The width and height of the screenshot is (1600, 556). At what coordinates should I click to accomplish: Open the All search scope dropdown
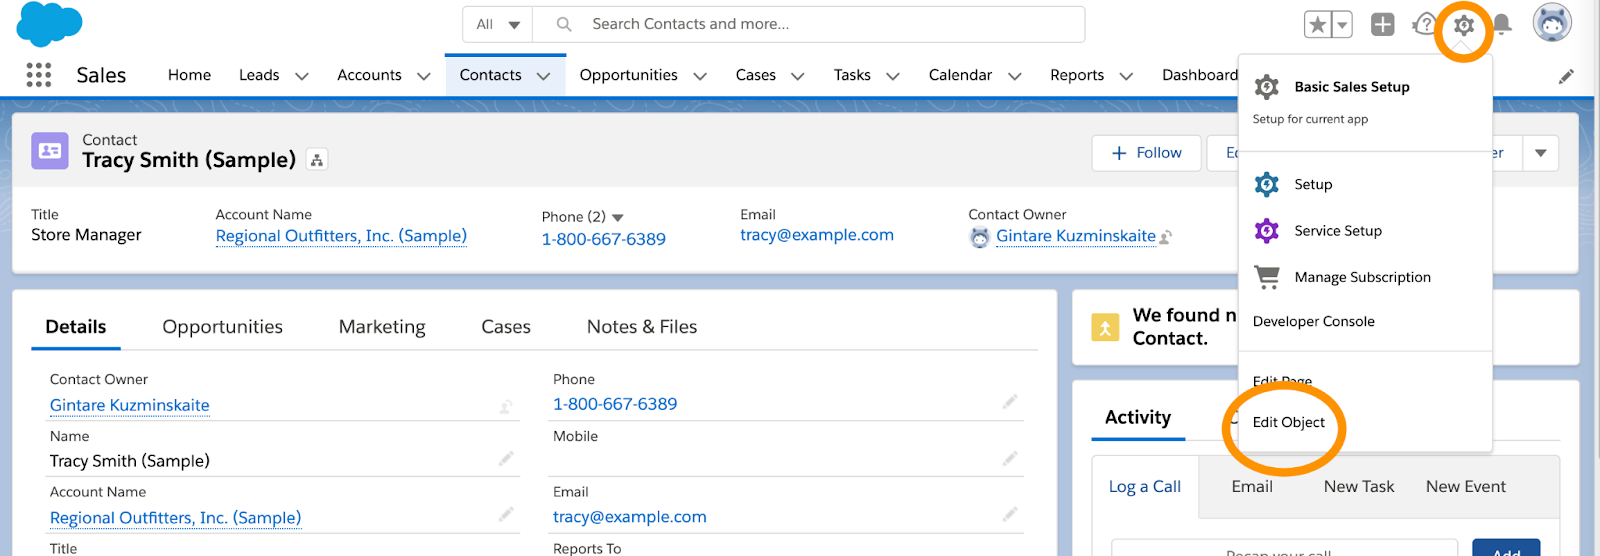(x=498, y=24)
